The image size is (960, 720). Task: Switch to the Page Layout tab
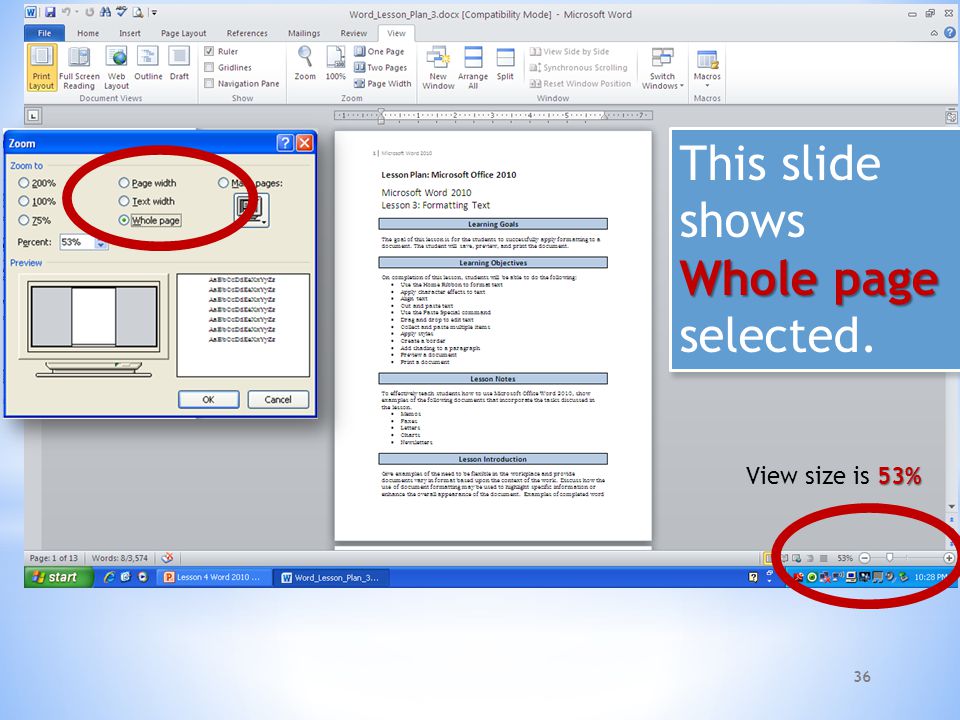pyautogui.click(x=184, y=33)
